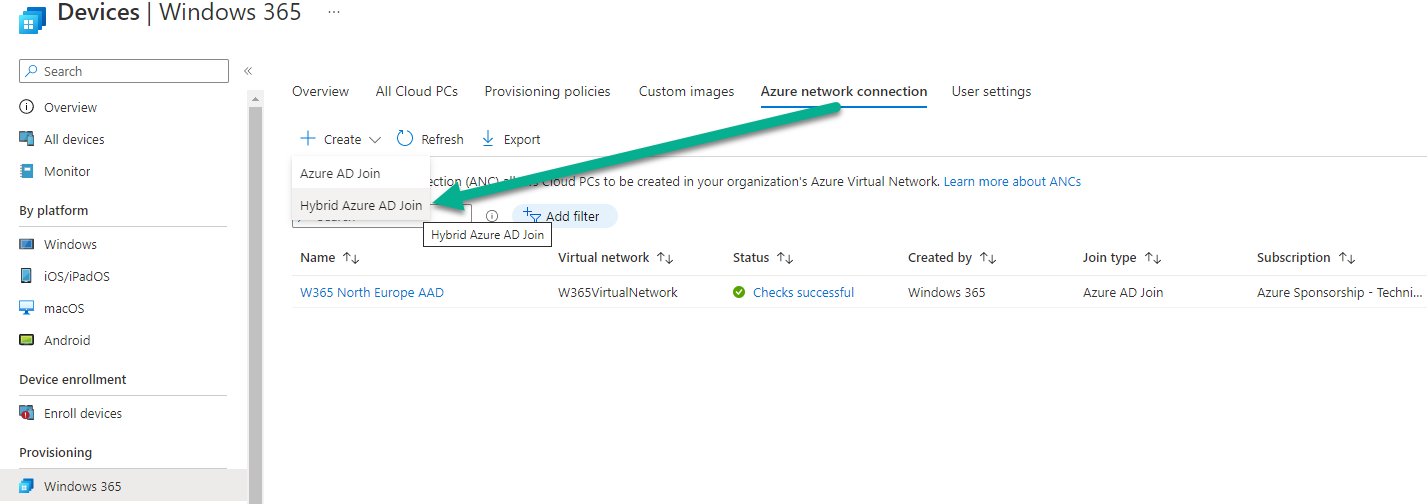The width and height of the screenshot is (1427, 504).
Task: Click the Enroll devices icon
Action: click(27, 413)
